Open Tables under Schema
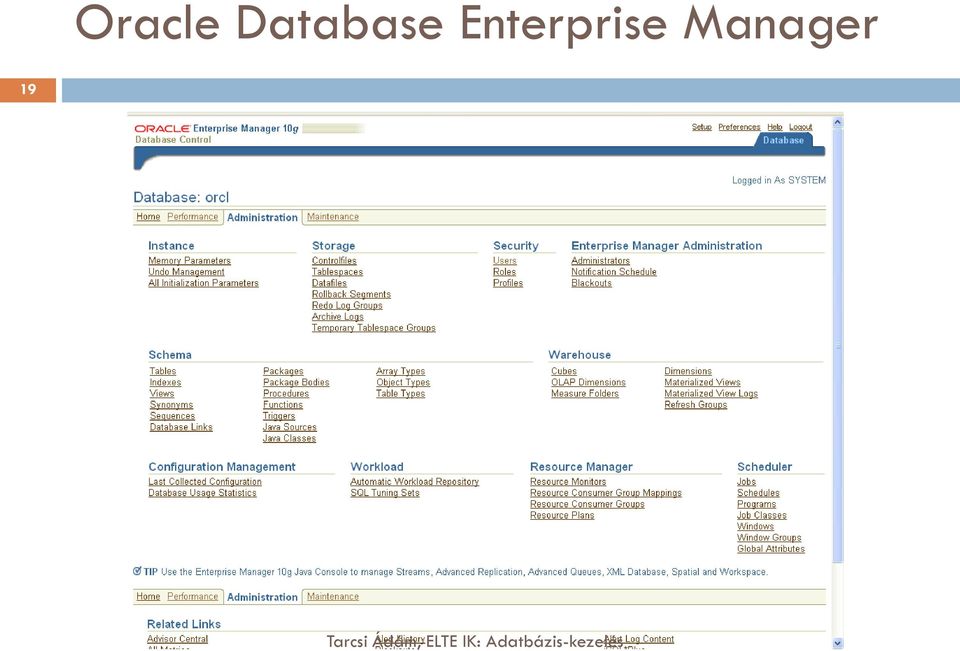 tap(163, 371)
